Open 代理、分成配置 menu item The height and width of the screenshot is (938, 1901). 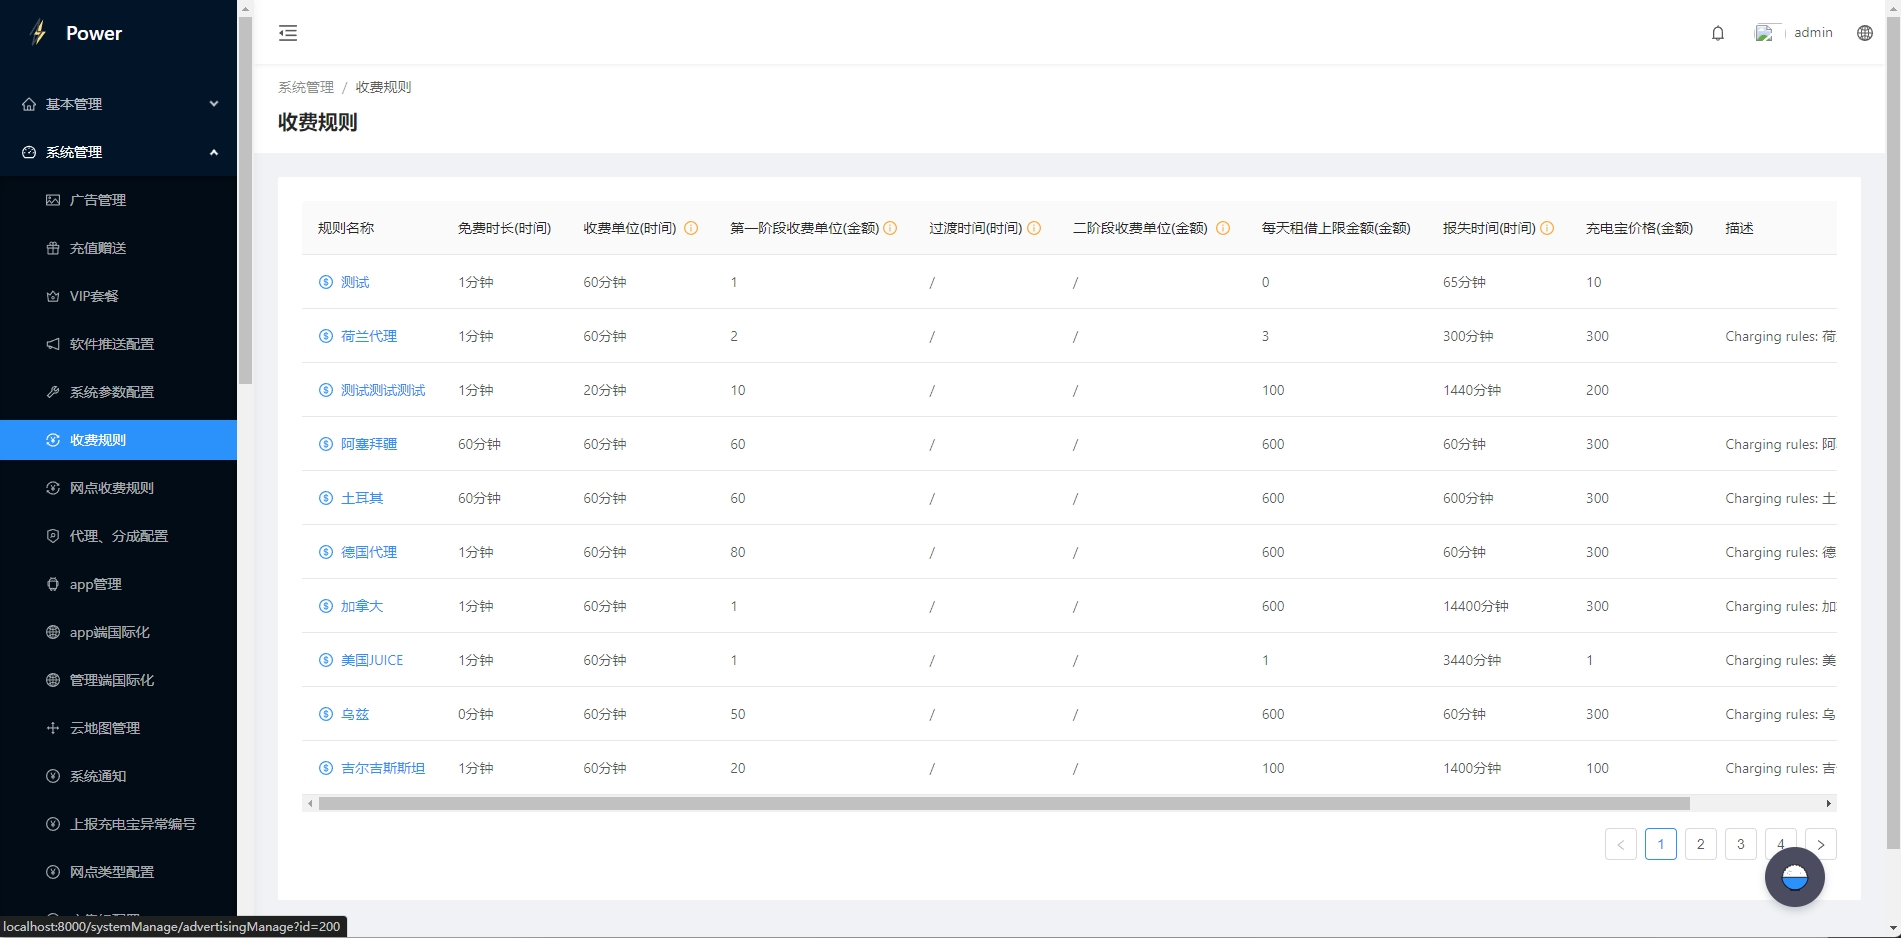point(118,536)
